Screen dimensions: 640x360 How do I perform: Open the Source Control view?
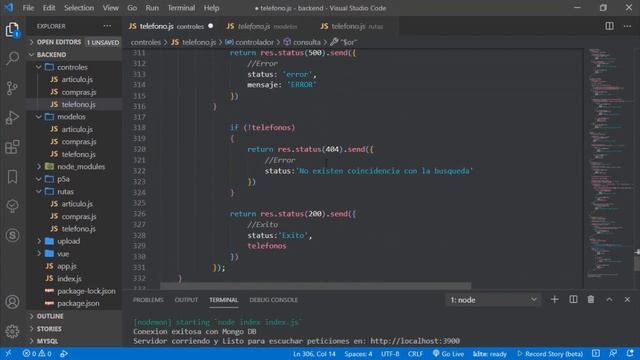pos(12,88)
